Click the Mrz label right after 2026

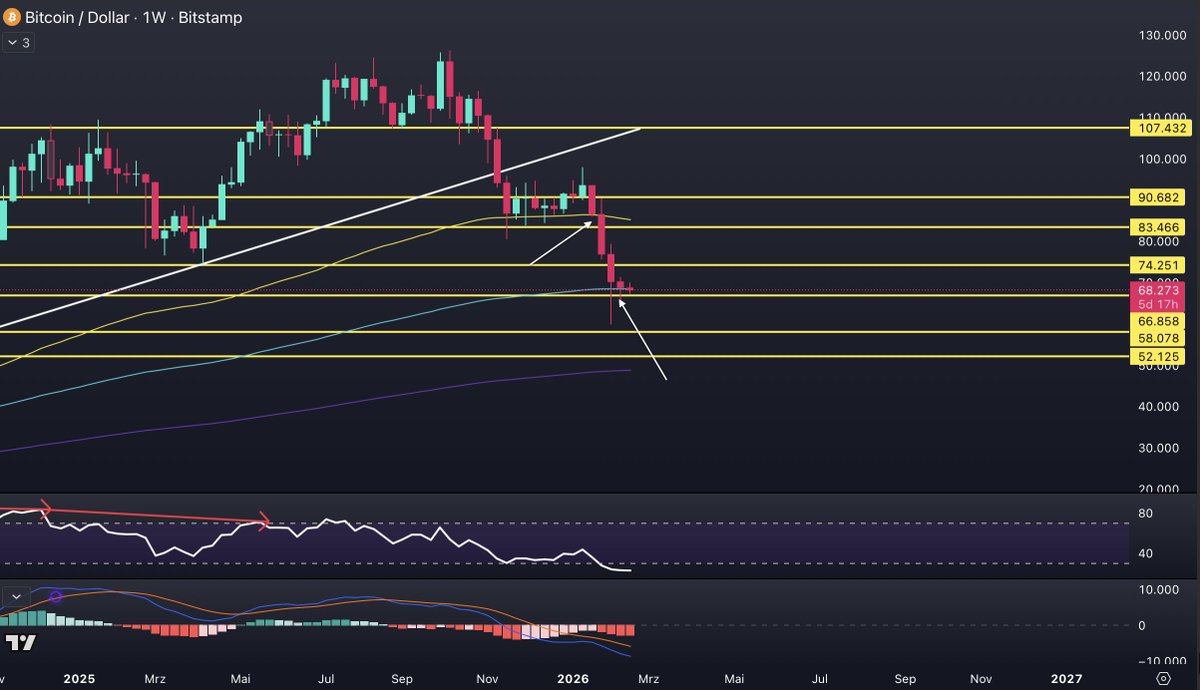pos(648,678)
